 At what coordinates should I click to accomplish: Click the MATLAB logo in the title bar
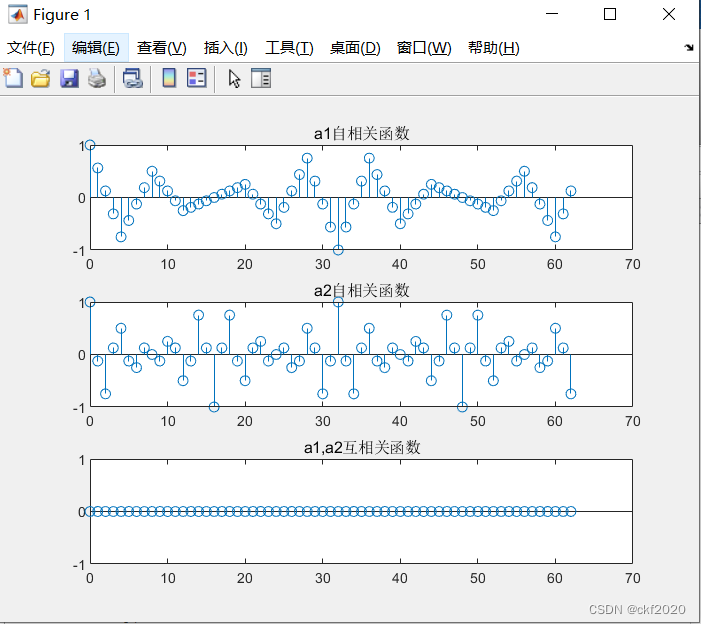click(x=18, y=14)
